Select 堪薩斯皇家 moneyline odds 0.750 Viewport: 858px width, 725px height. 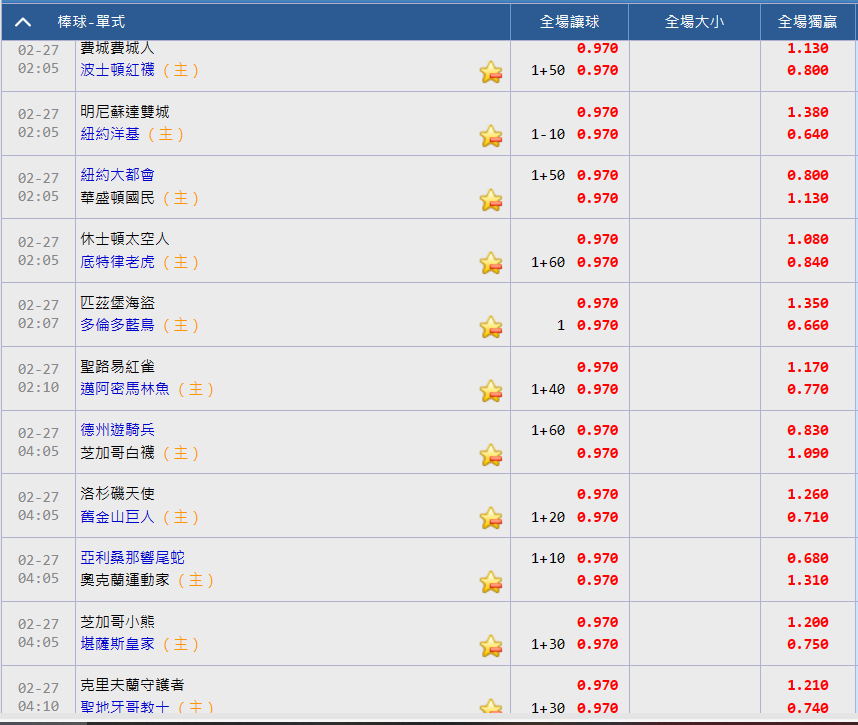[808, 644]
